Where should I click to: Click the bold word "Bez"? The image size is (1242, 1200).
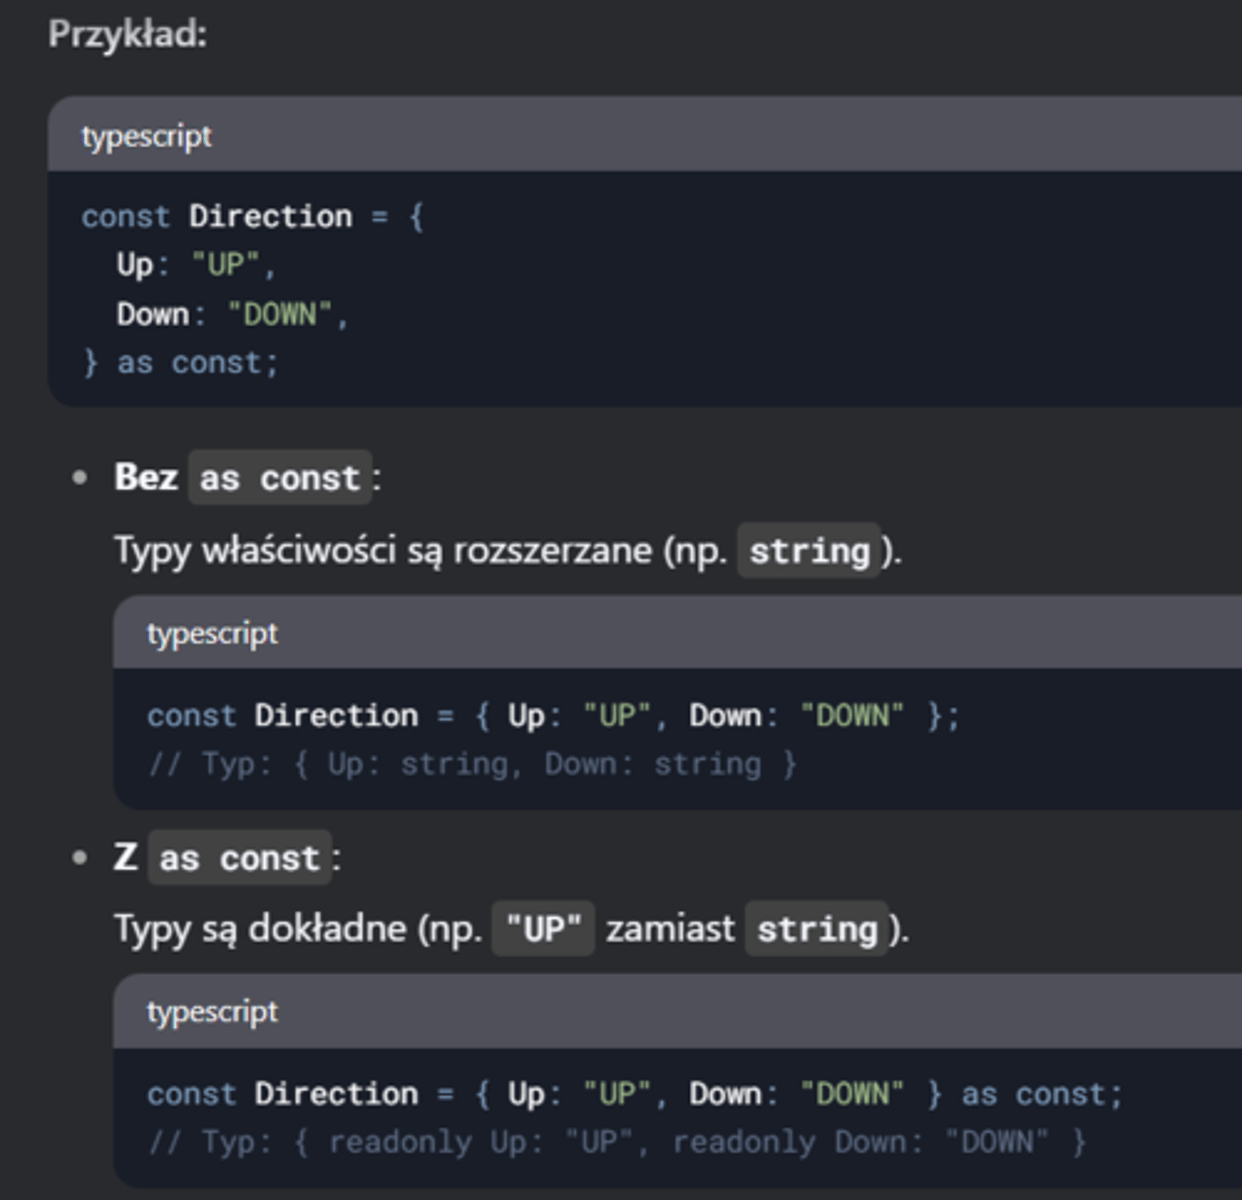146,477
